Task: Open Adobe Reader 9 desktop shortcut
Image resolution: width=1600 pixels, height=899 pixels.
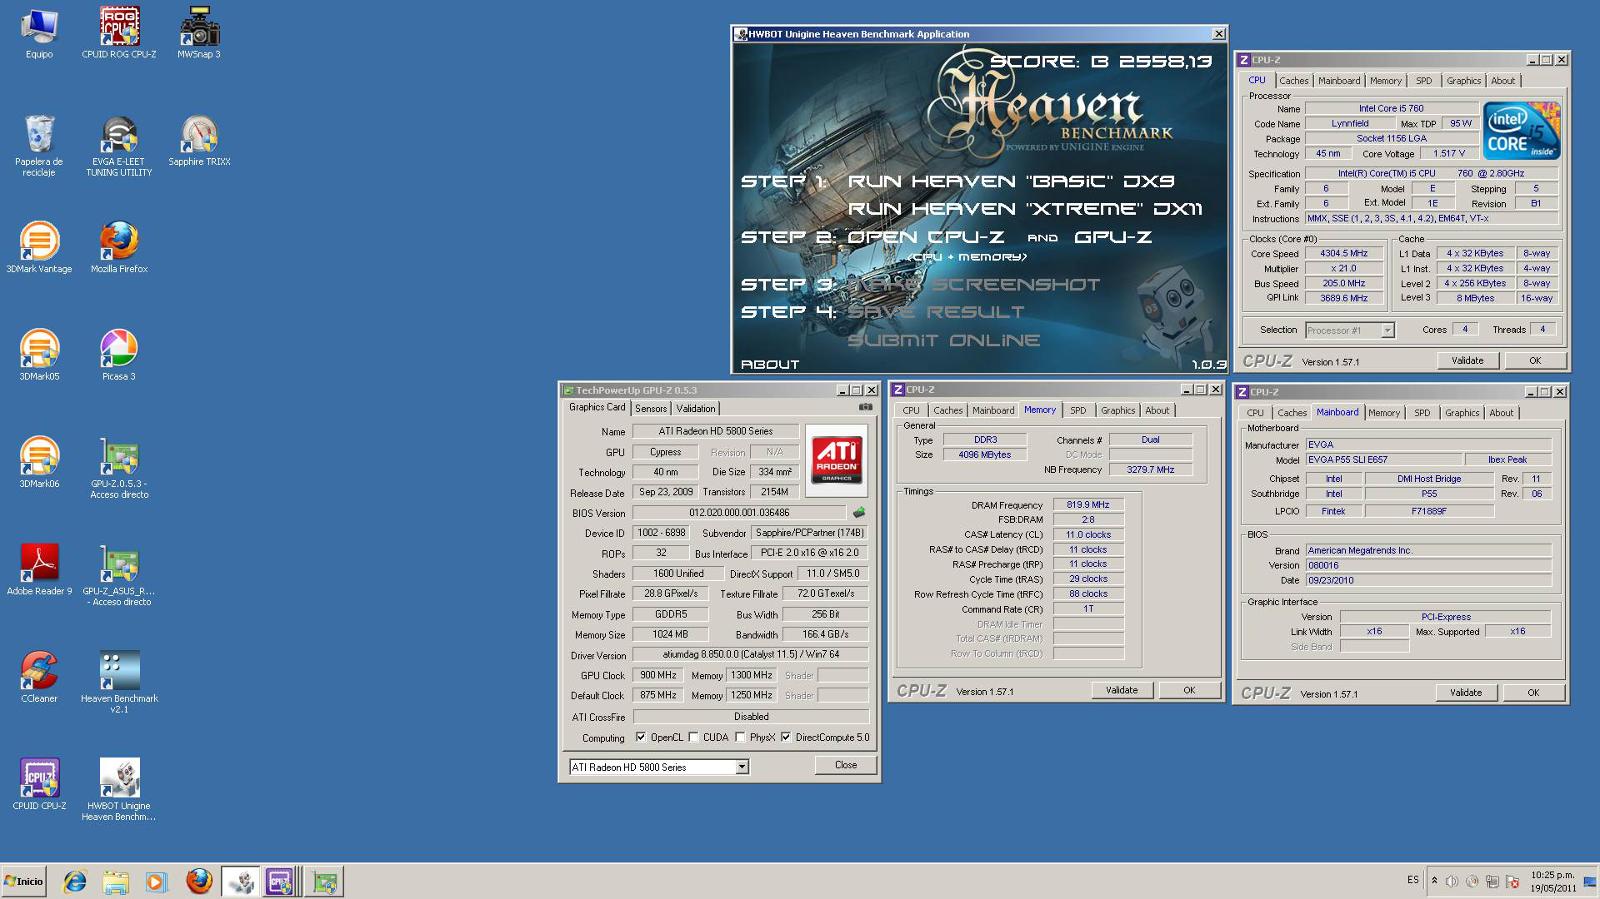Action: point(39,570)
